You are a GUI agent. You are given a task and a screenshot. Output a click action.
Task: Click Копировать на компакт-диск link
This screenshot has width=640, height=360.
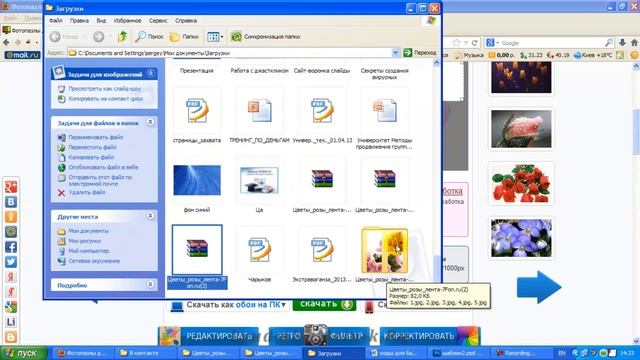(106, 99)
